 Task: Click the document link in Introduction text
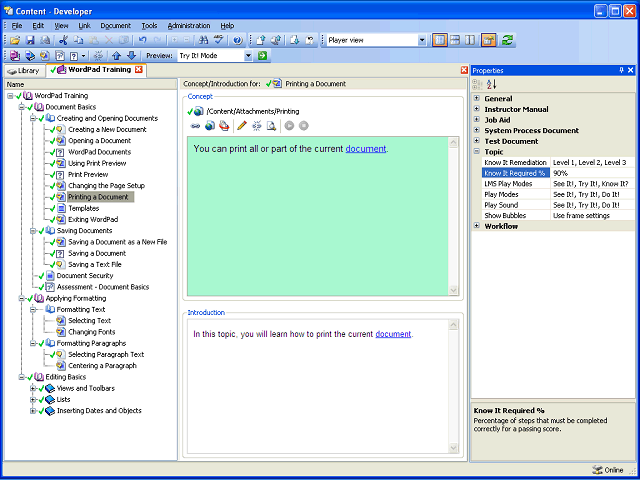point(393,334)
